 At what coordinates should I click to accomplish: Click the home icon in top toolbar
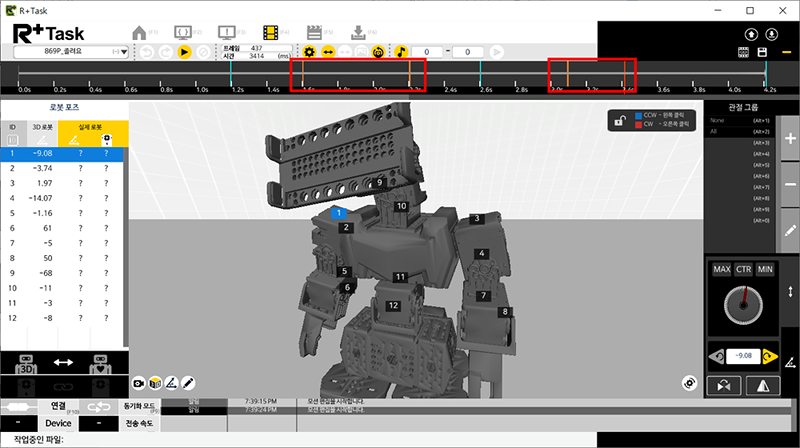pos(140,31)
